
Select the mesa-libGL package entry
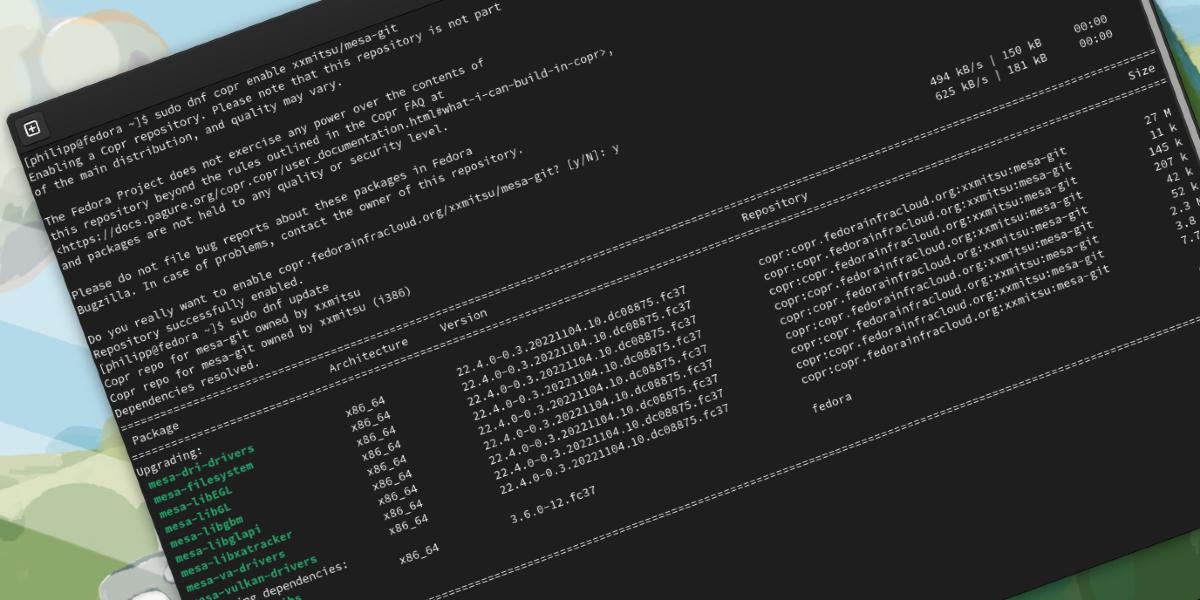point(193,516)
